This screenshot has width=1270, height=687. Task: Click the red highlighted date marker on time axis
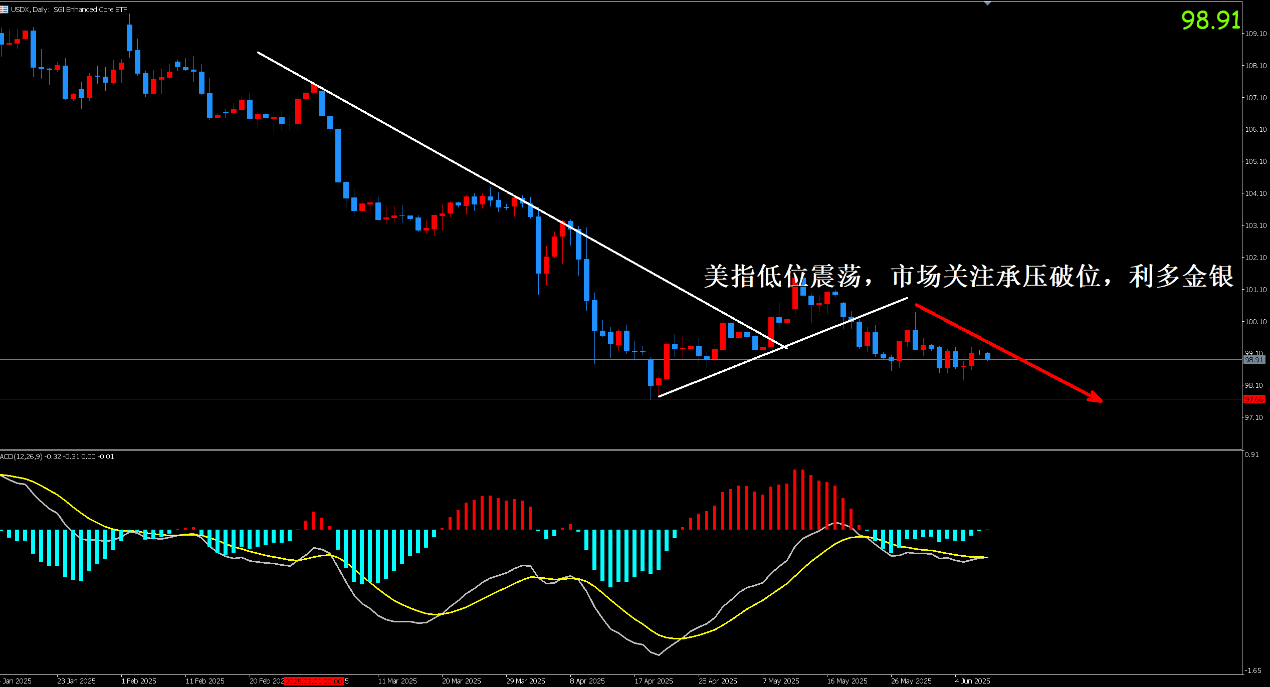pyautogui.click(x=315, y=680)
